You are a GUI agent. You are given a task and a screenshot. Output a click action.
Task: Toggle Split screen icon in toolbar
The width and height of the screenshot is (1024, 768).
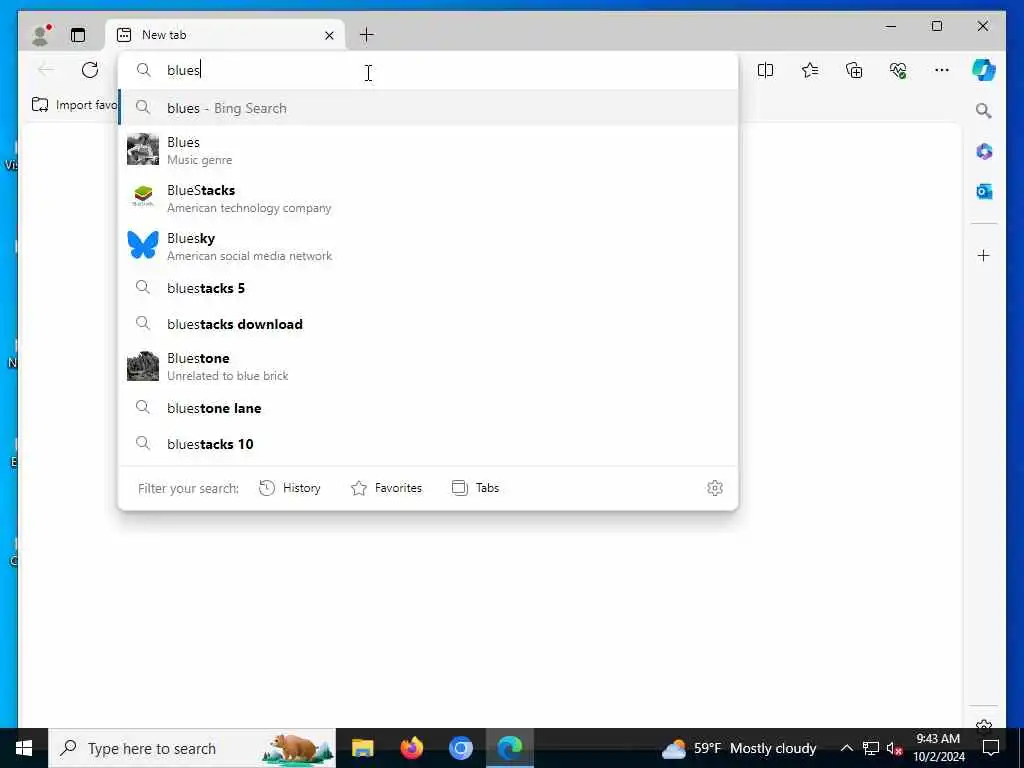(765, 70)
